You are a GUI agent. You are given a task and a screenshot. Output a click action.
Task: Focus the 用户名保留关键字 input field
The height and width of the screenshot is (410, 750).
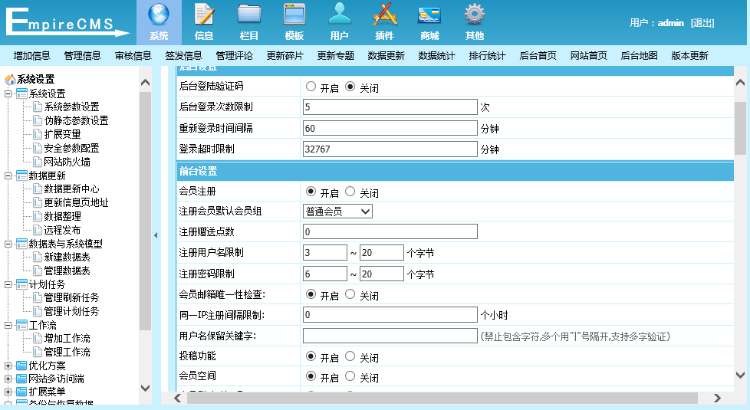[390, 336]
